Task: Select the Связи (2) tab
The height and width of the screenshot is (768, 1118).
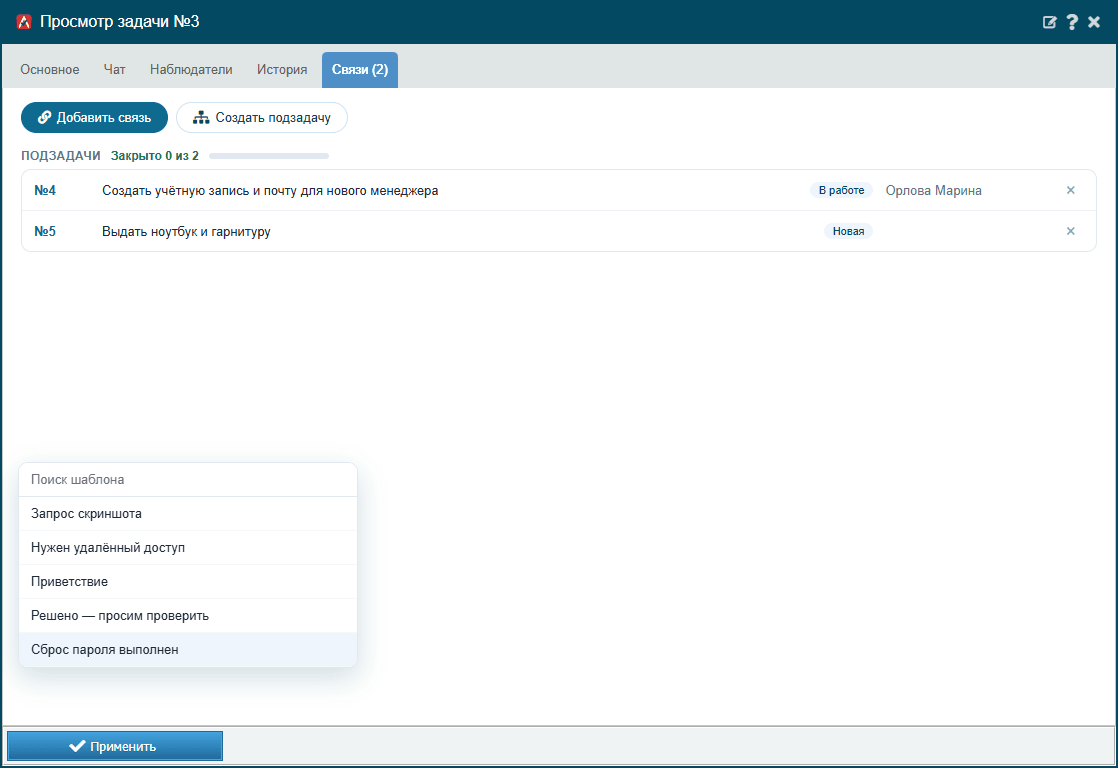Action: click(360, 70)
